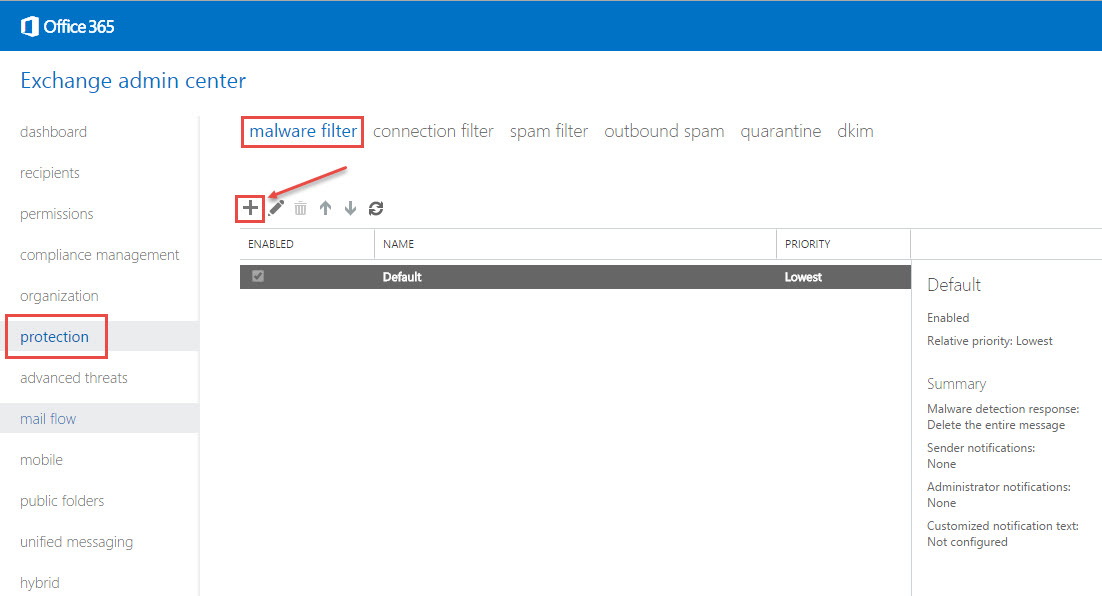Screen dimensions: 1102x596
Task: Open the dkim tab
Action: tap(855, 130)
